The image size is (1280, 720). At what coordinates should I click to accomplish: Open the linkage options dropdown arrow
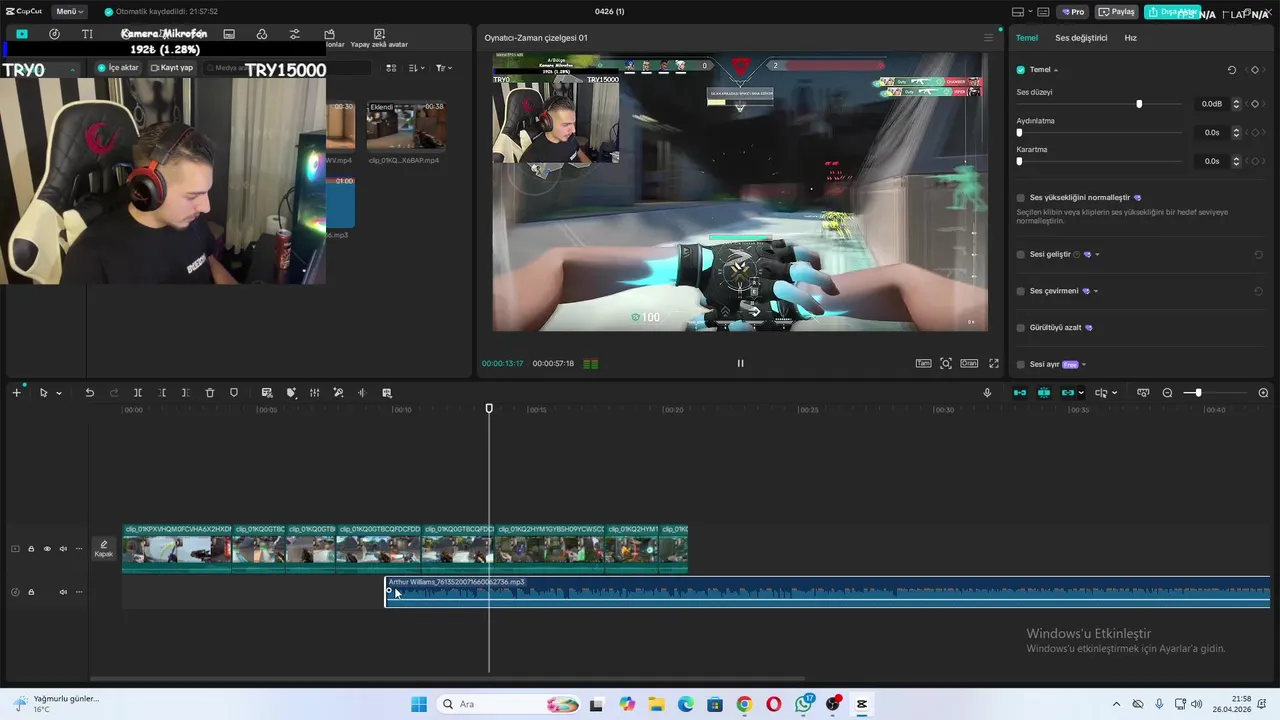click(x=1081, y=393)
